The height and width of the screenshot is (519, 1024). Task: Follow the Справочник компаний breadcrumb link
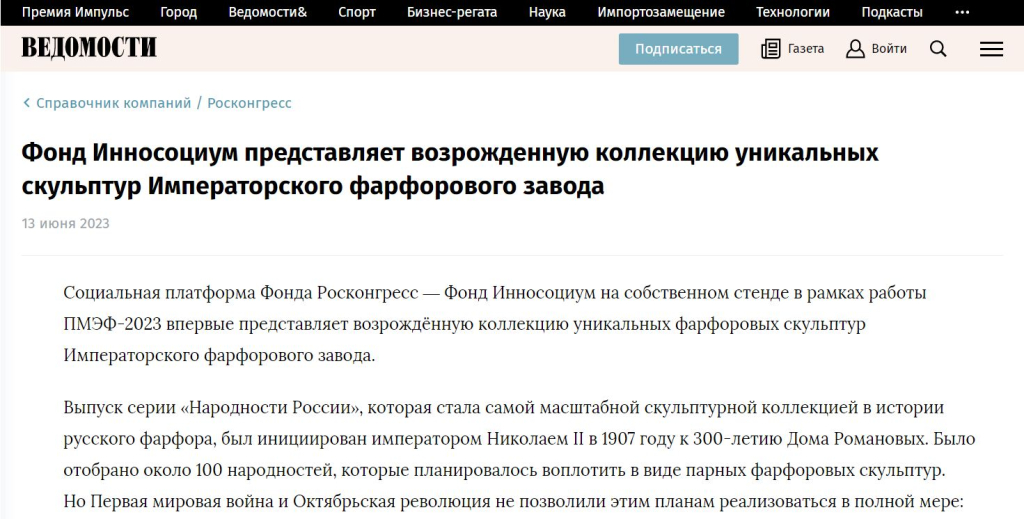pos(114,103)
